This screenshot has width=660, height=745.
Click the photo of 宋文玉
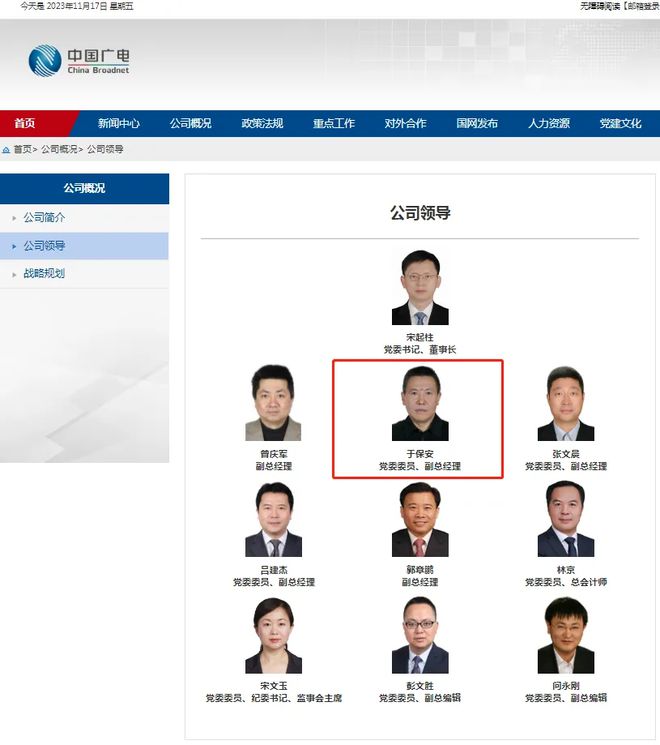[x=274, y=636]
